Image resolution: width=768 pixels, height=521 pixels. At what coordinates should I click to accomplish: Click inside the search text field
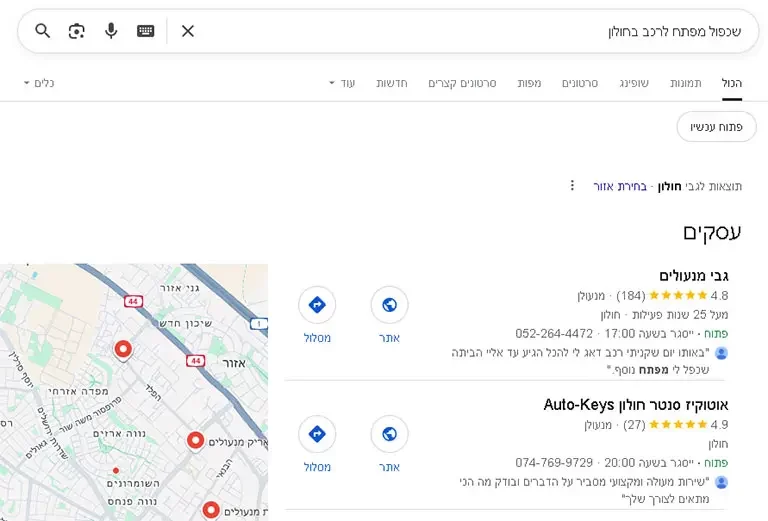point(450,31)
